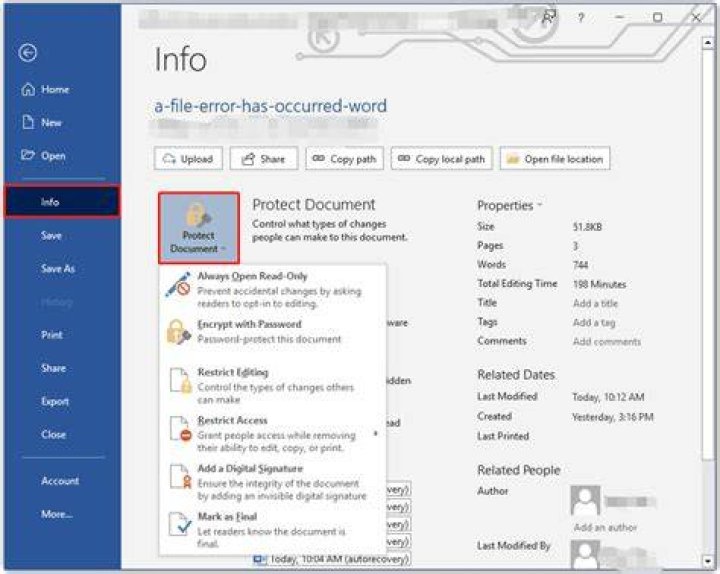Click the Author avatar picture
720x574 pixels.
pyautogui.click(x=585, y=501)
